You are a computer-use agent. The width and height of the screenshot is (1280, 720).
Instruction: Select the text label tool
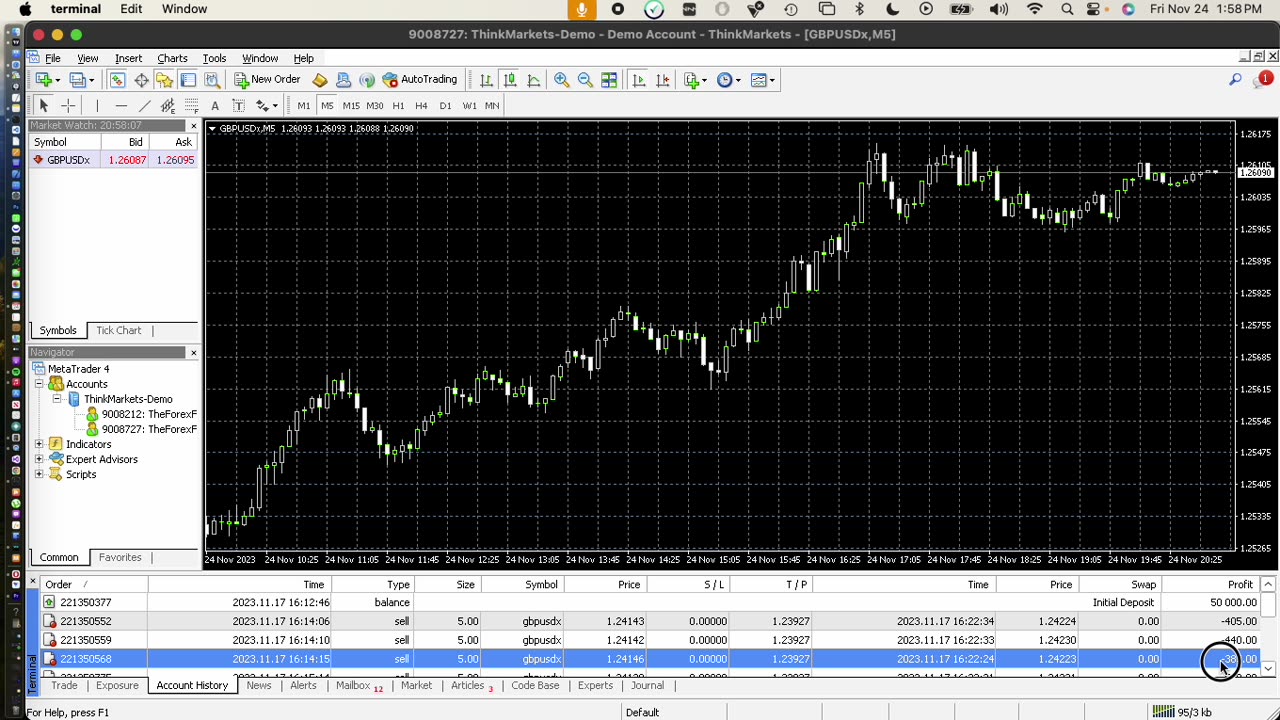tap(238, 105)
